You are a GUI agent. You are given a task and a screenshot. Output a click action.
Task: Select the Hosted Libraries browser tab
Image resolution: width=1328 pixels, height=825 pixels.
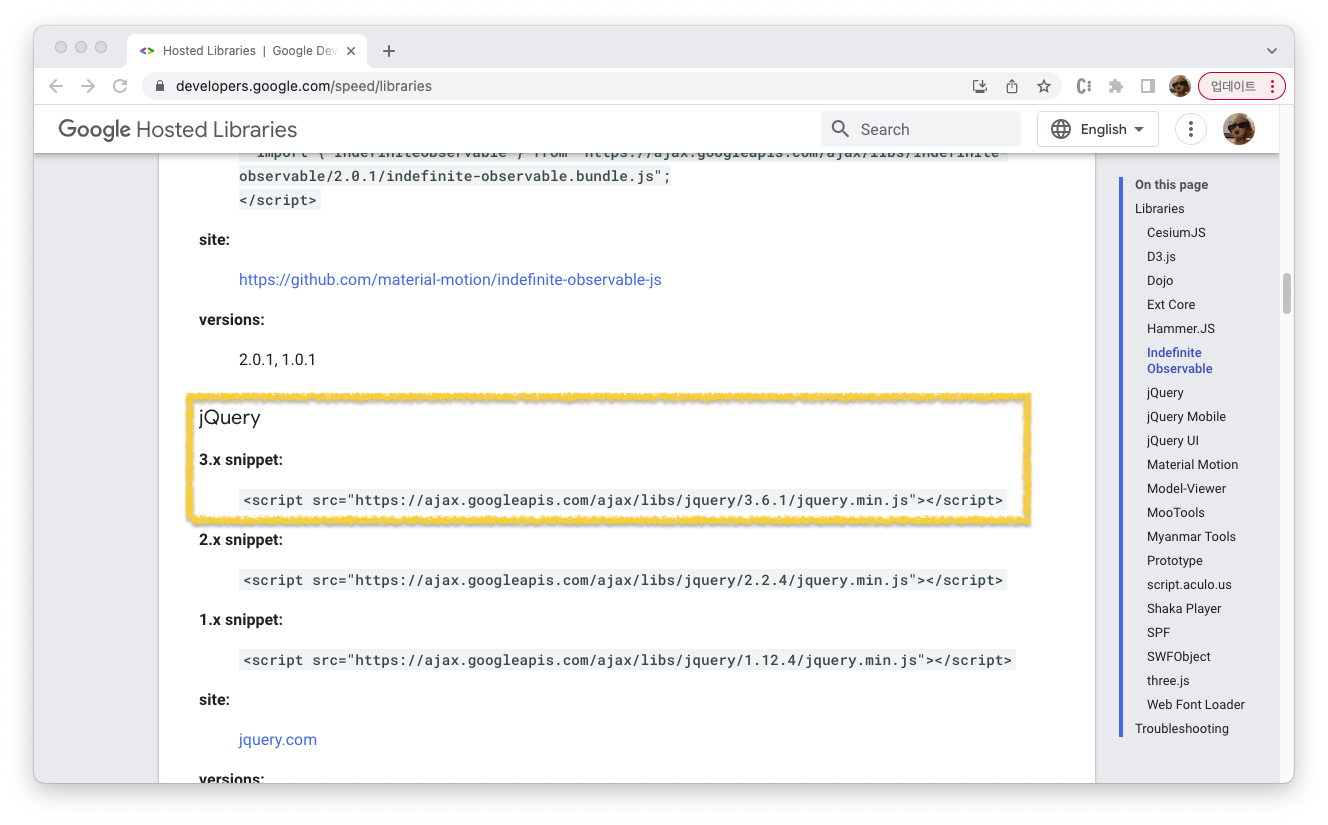click(249, 51)
